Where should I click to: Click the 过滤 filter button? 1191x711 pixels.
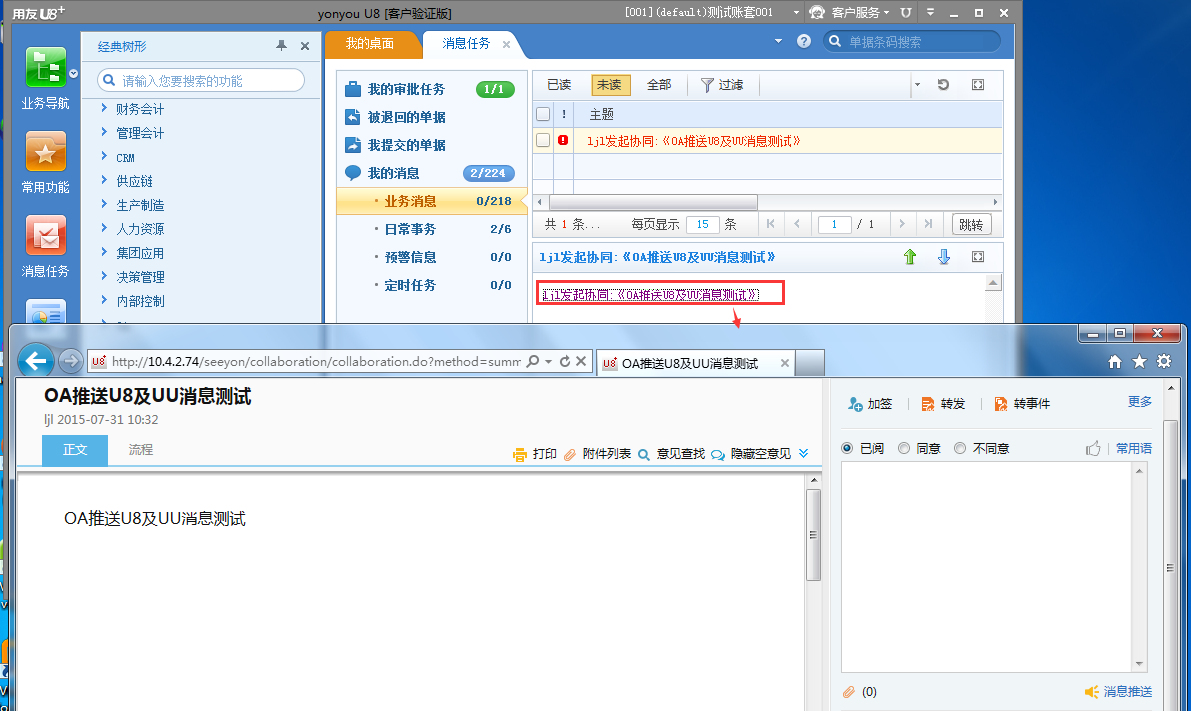tap(722, 85)
